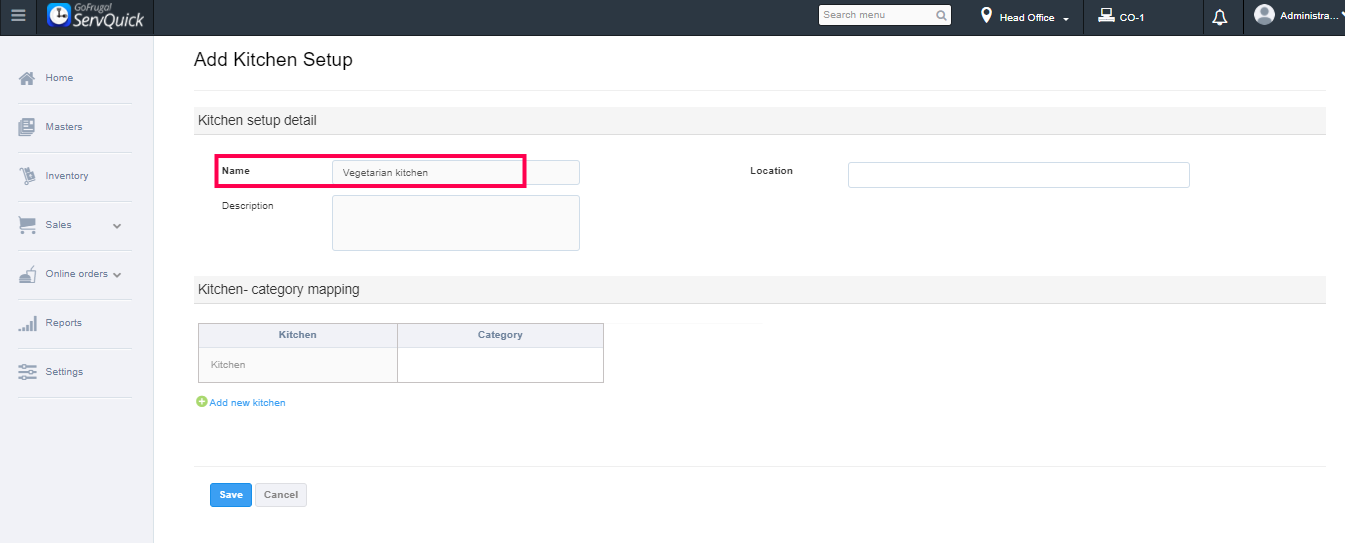This screenshot has width=1345, height=543.
Task: Click the Cancel button
Action: tap(281, 495)
